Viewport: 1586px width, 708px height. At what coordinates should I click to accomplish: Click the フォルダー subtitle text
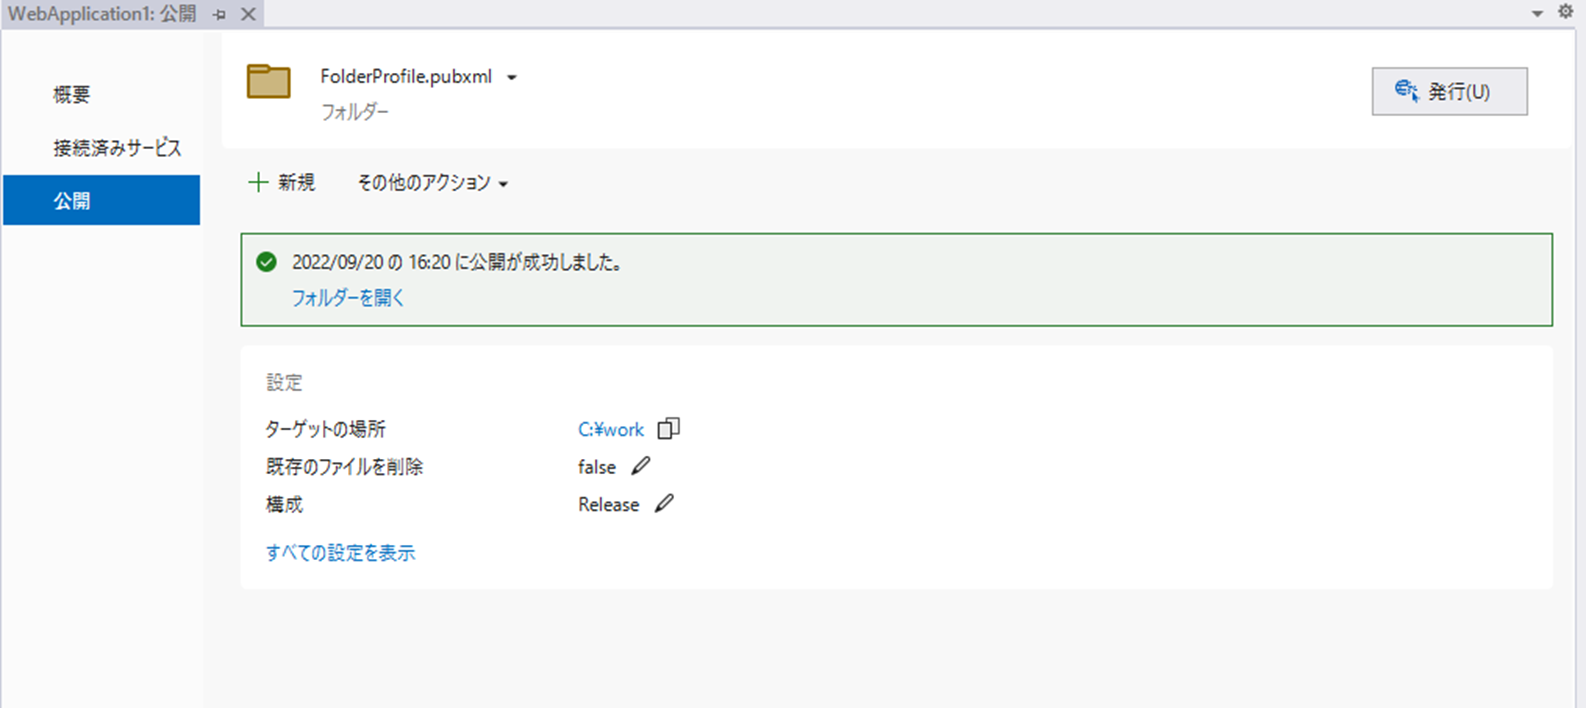[354, 112]
